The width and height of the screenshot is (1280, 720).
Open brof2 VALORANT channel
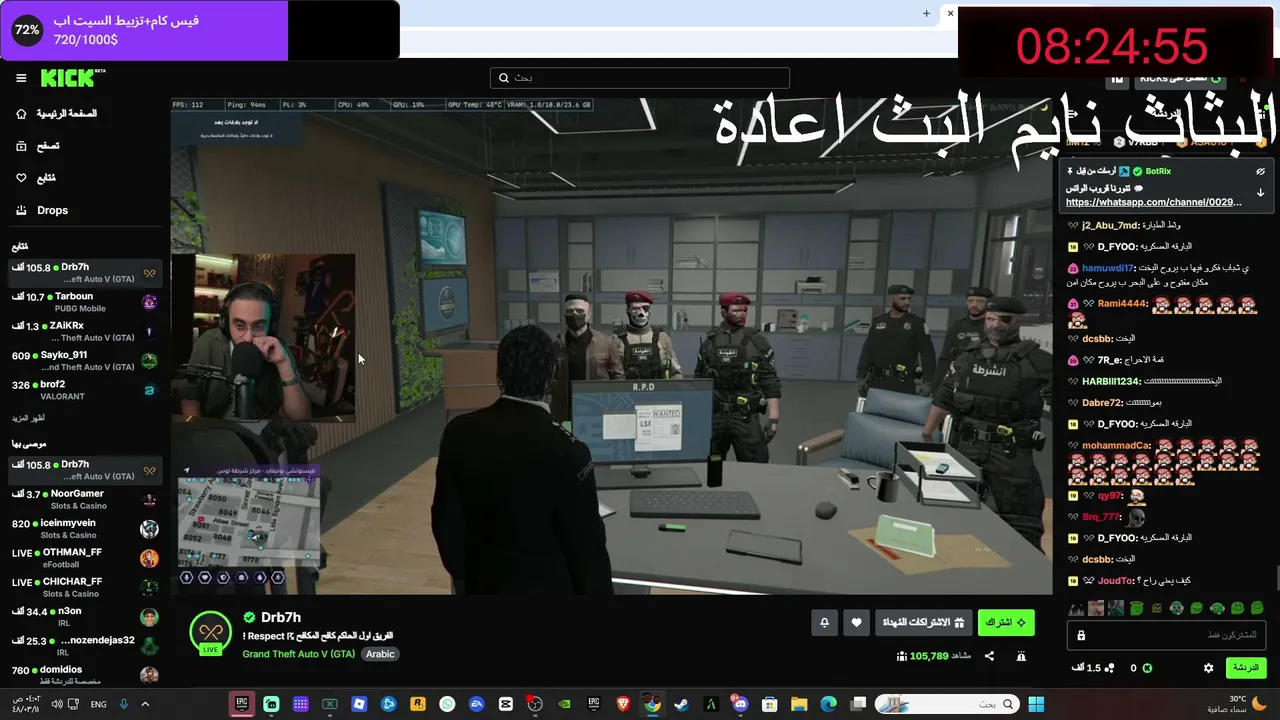pos(84,390)
